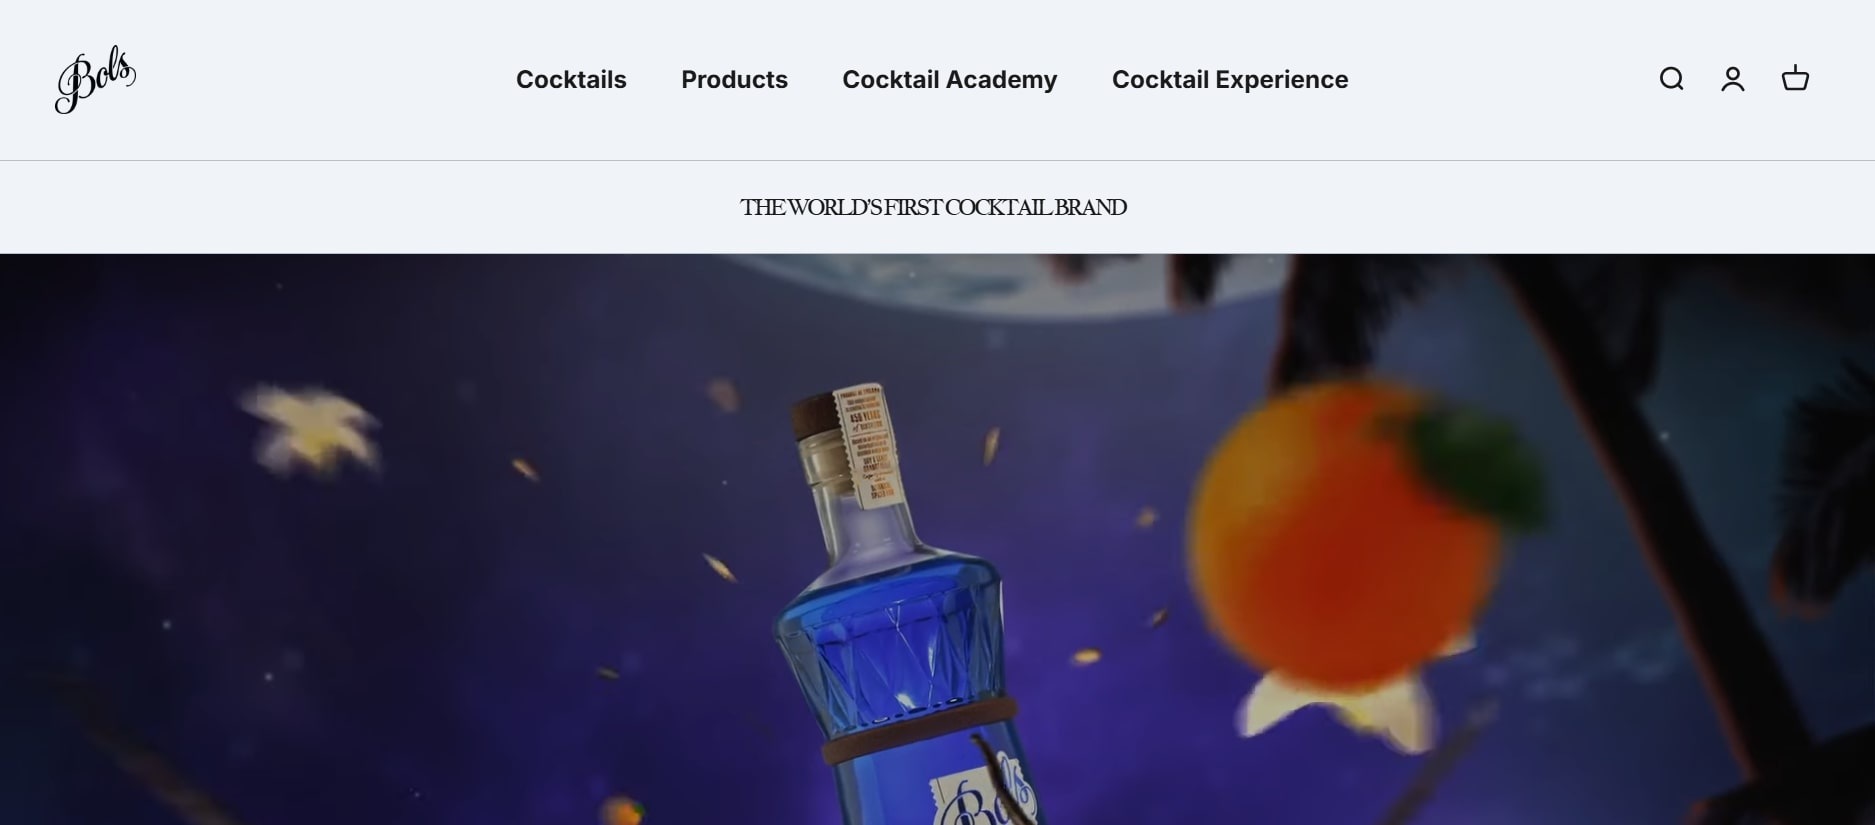Go to Cocktail Academy
1875x825 pixels.
949,80
